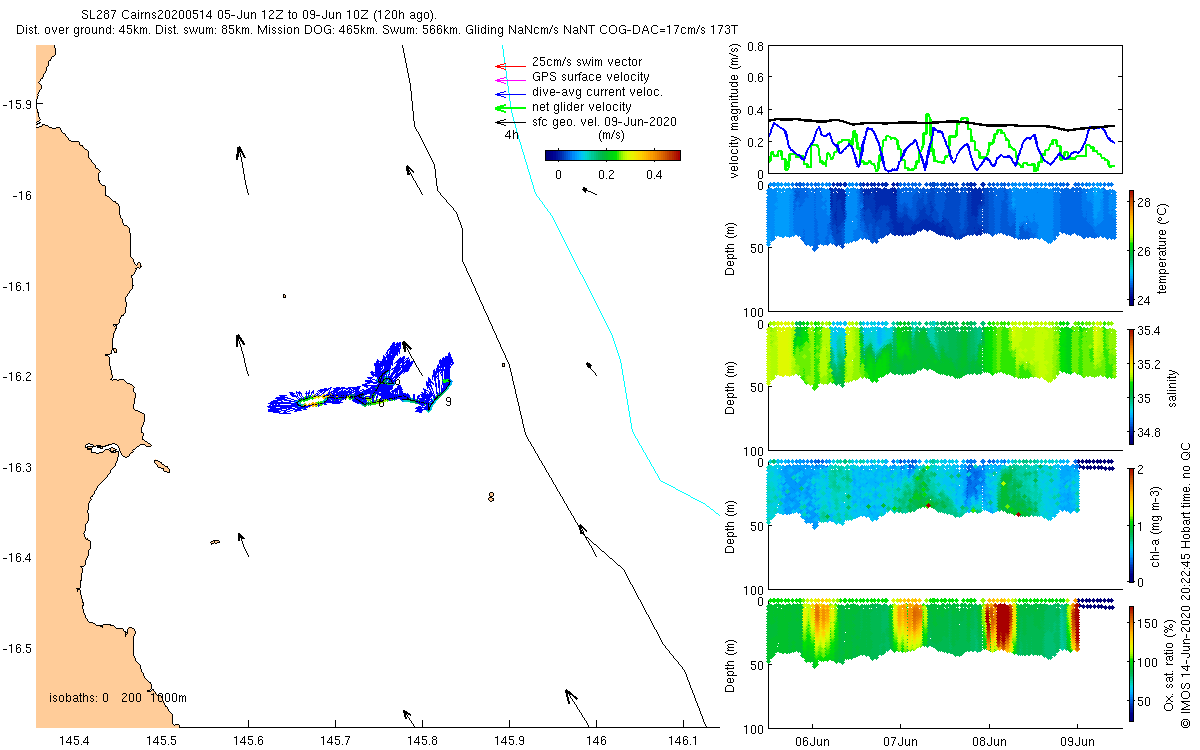Click the '145.7' longitude tick label

point(335,740)
